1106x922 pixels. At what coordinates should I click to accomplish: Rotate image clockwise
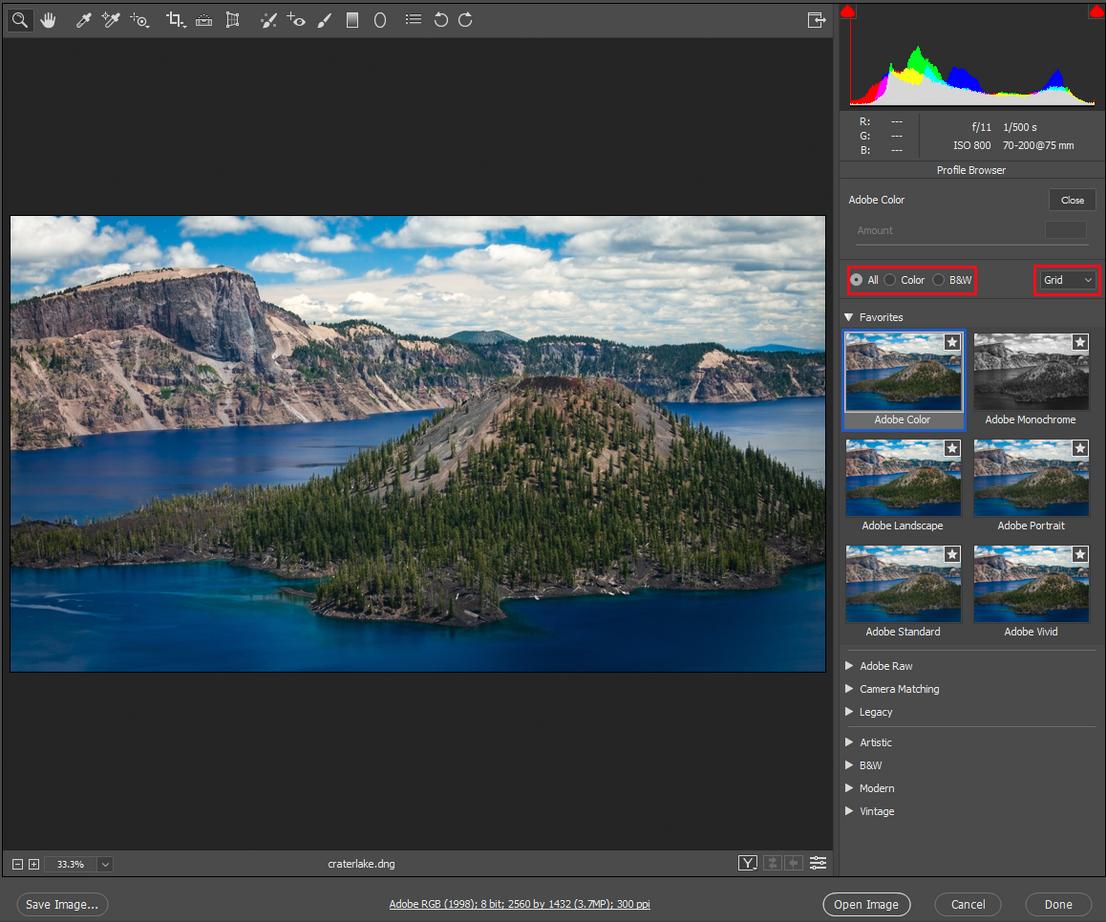click(x=466, y=20)
